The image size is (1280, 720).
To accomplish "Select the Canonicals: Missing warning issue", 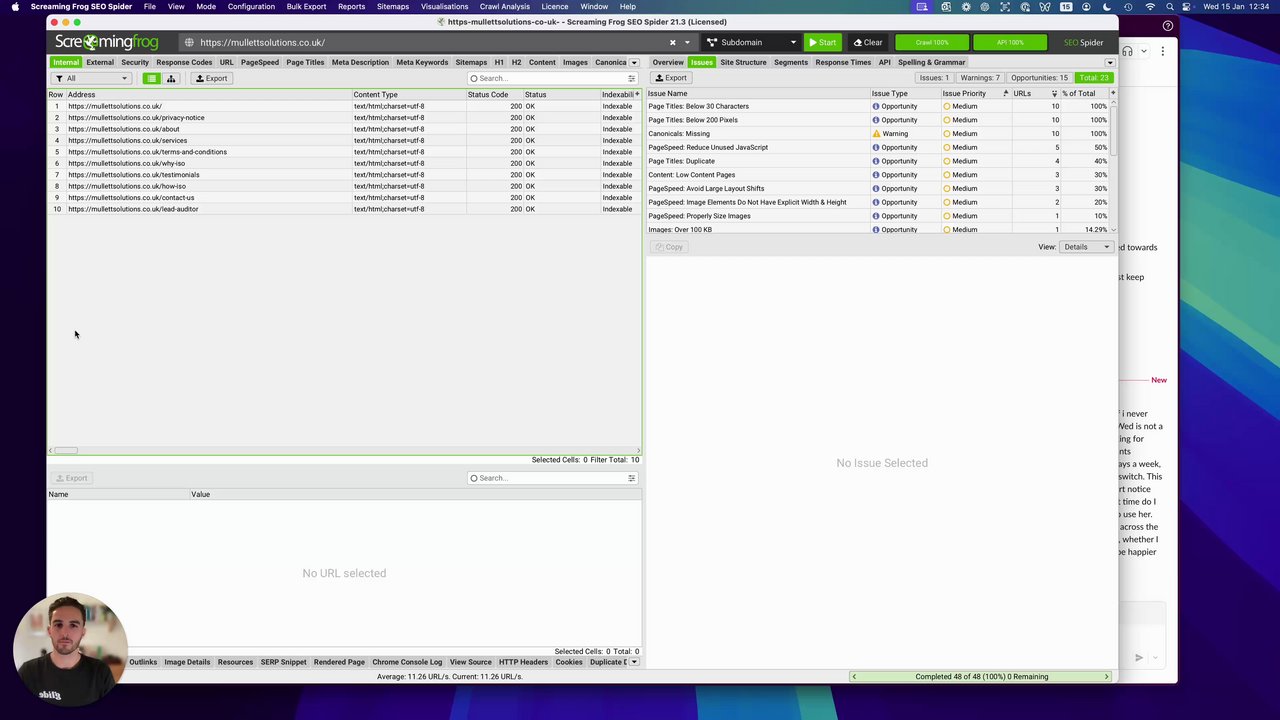I will pyautogui.click(x=878, y=133).
